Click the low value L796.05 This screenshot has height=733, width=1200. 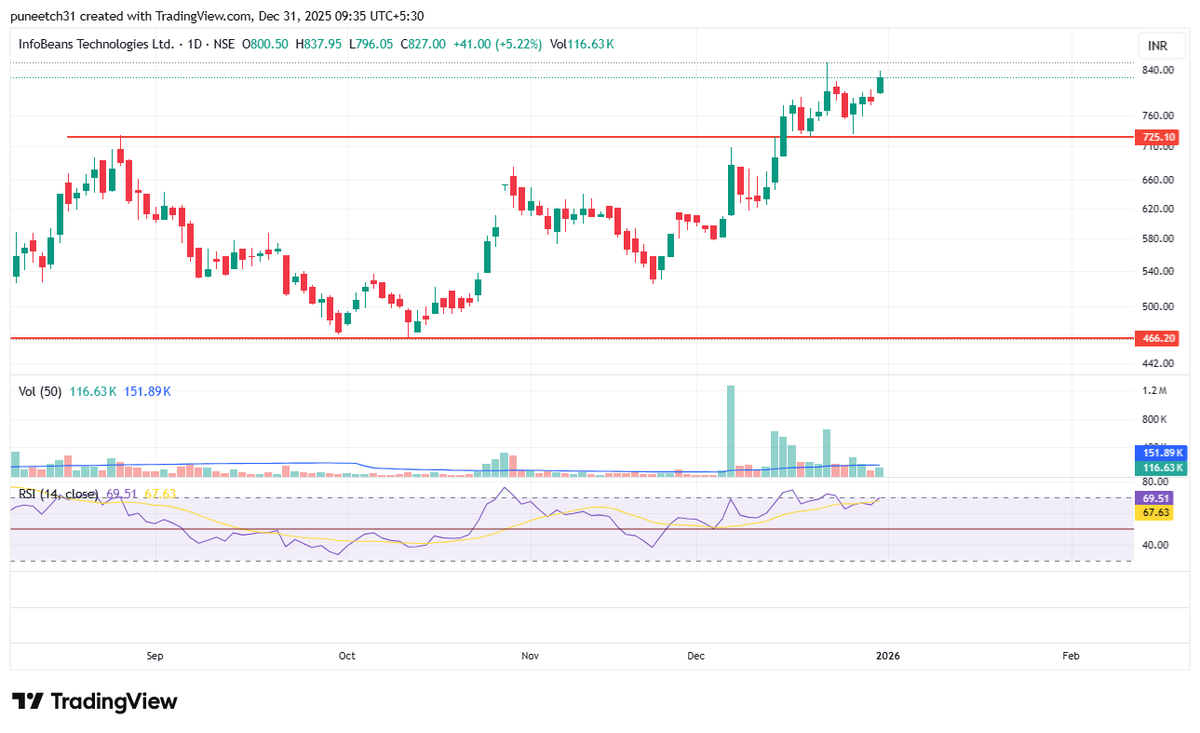(370, 45)
